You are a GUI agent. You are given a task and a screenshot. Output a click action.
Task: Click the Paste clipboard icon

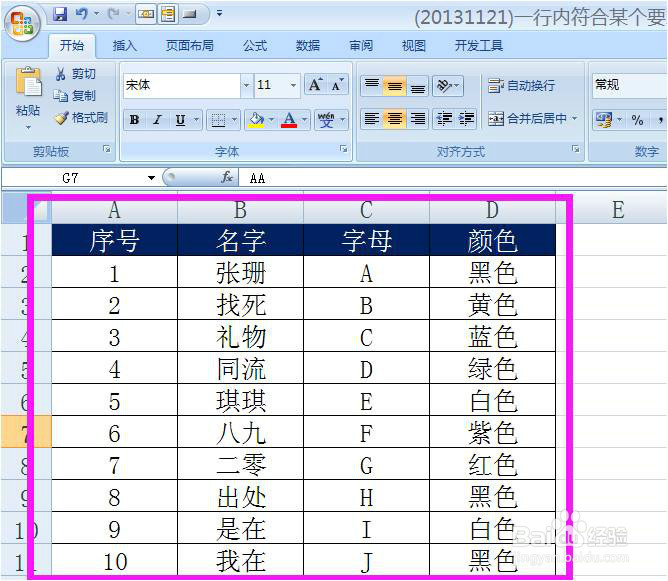click(28, 81)
